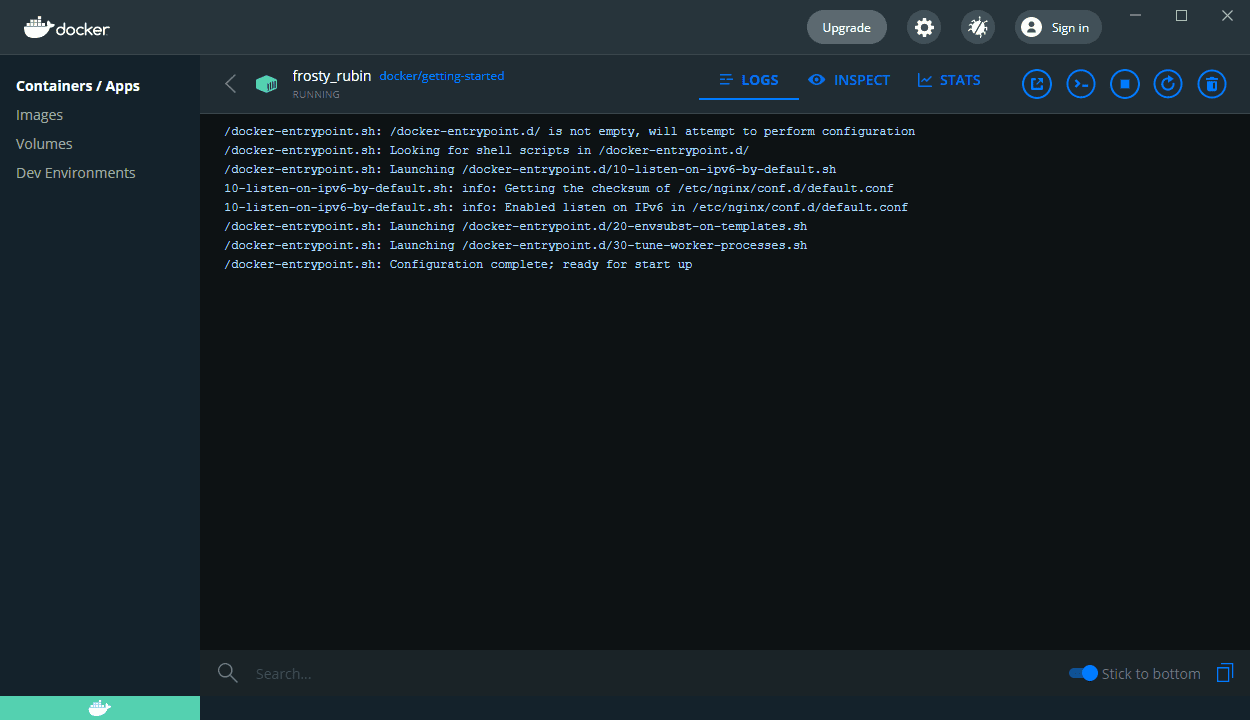Click the Upgrade button
This screenshot has width=1250, height=720.
(x=847, y=27)
